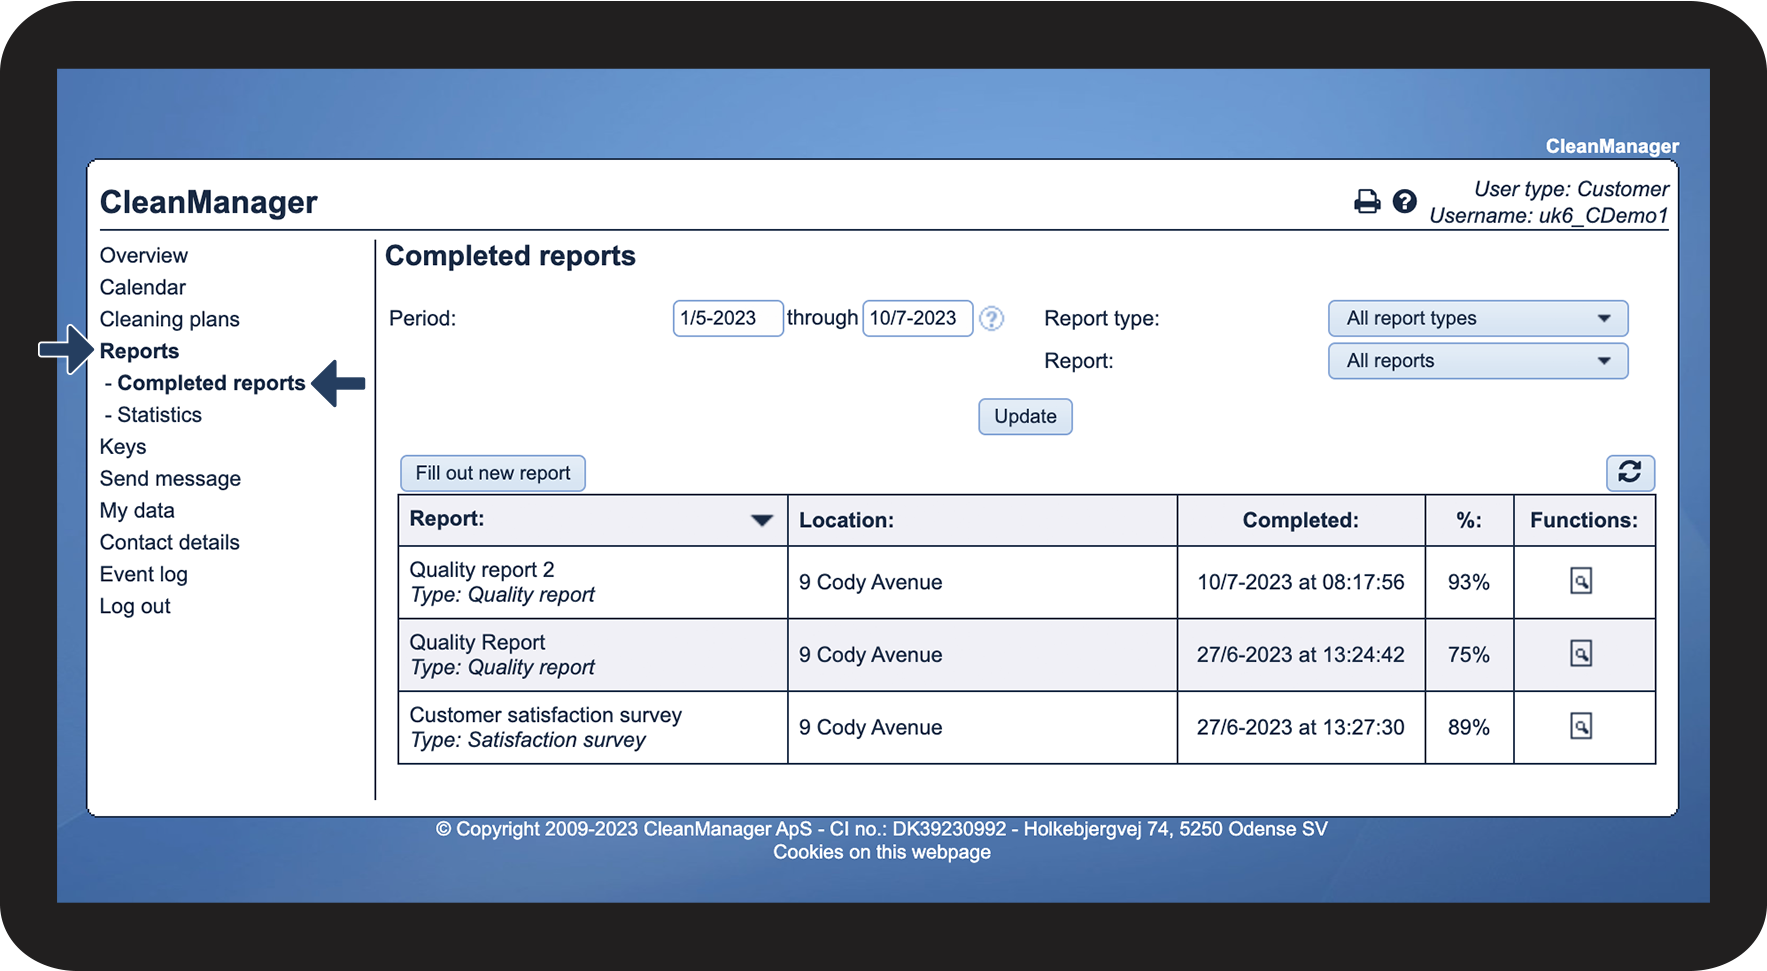This screenshot has width=1767, height=971.
Task: Click the period end date field
Action: [x=917, y=319]
